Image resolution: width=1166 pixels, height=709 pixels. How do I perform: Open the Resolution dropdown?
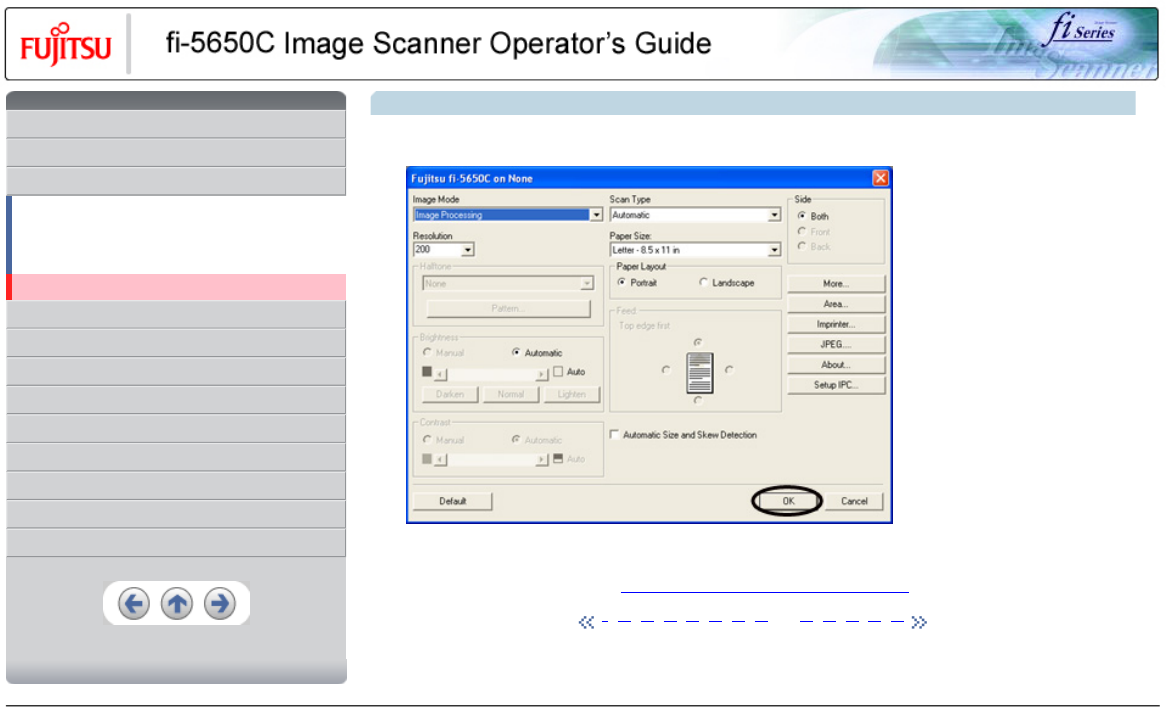468,250
